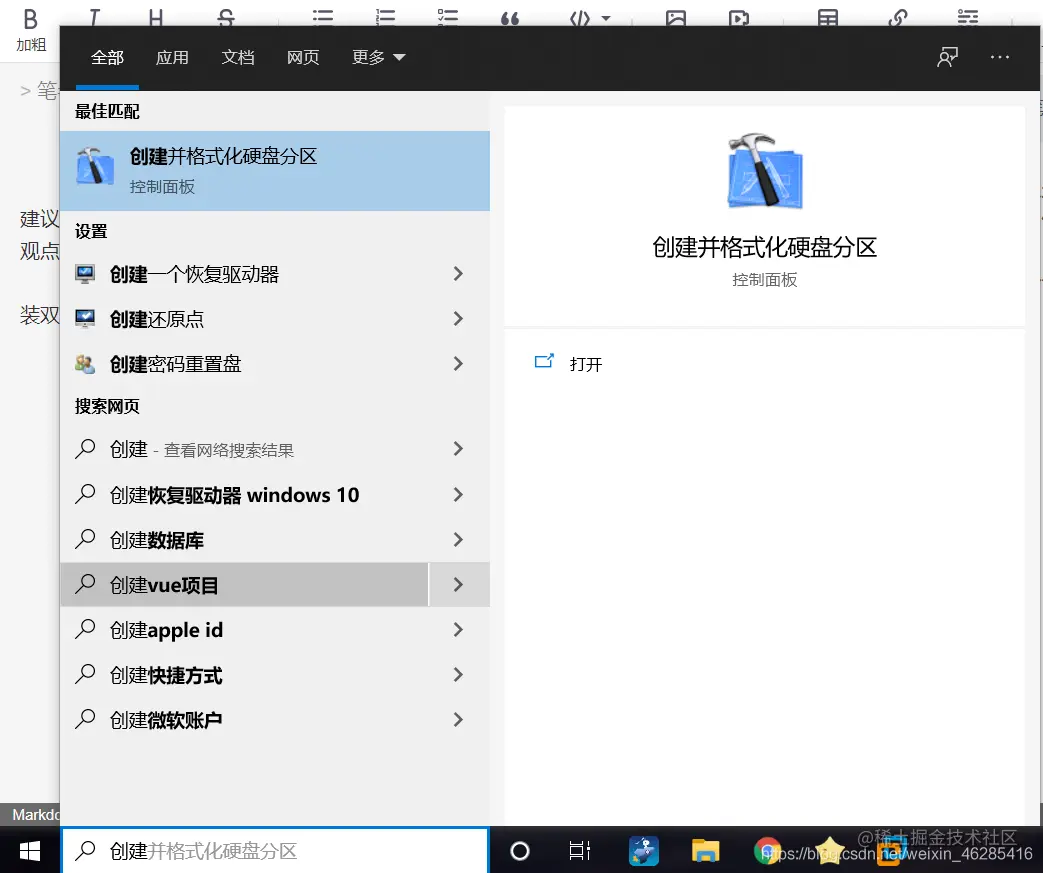
Task: Click 打开 to launch disk partition tool
Action: pyautogui.click(x=585, y=364)
